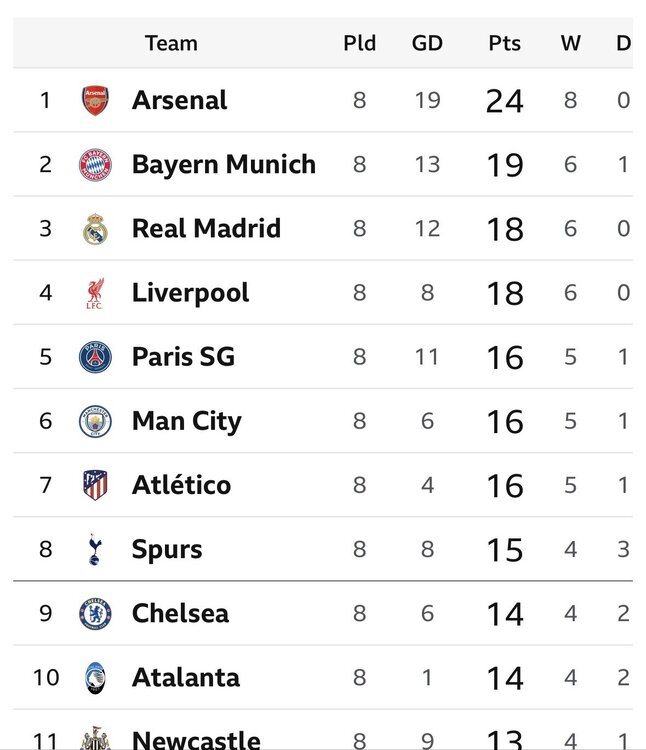Open the Newcastle team link
This screenshot has width=646, height=750.
click(x=196, y=739)
